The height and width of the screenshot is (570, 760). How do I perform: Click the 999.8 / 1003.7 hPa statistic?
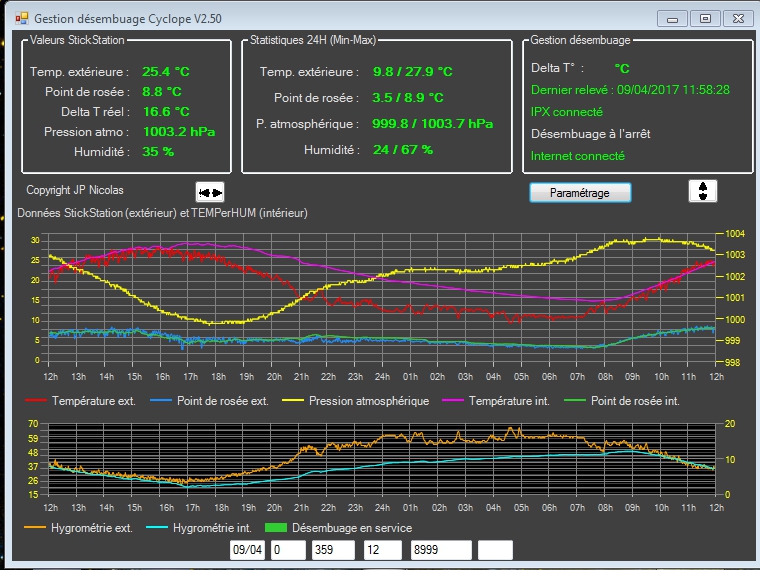click(x=432, y=124)
